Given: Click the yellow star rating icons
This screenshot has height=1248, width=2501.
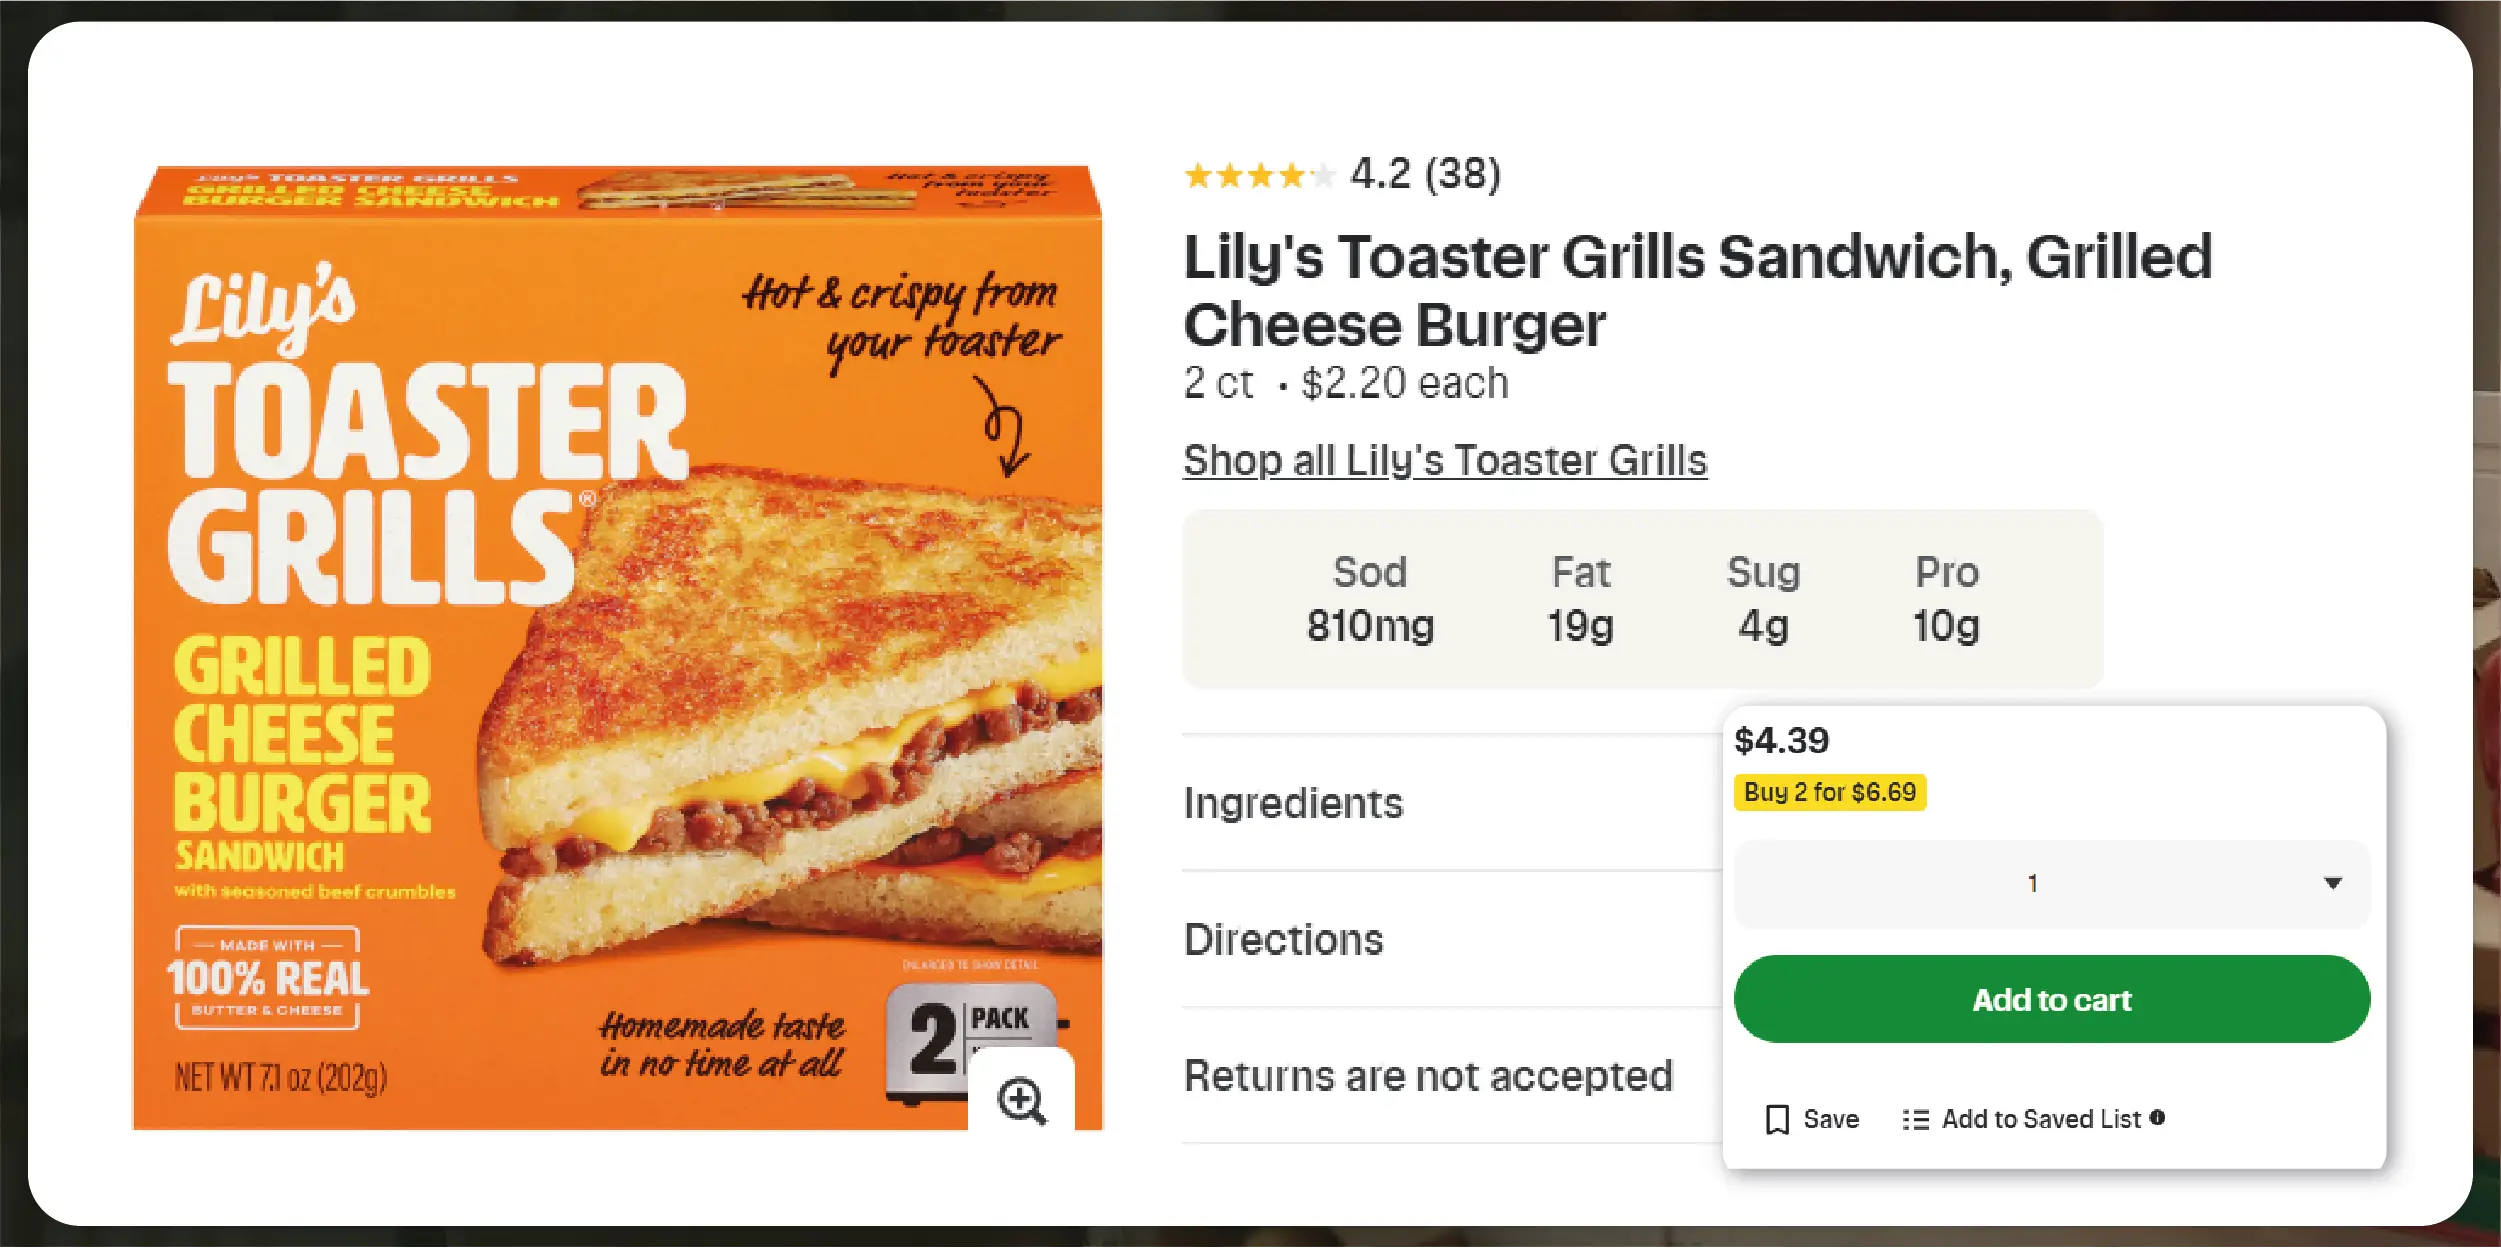Looking at the screenshot, I should pos(1258,176).
